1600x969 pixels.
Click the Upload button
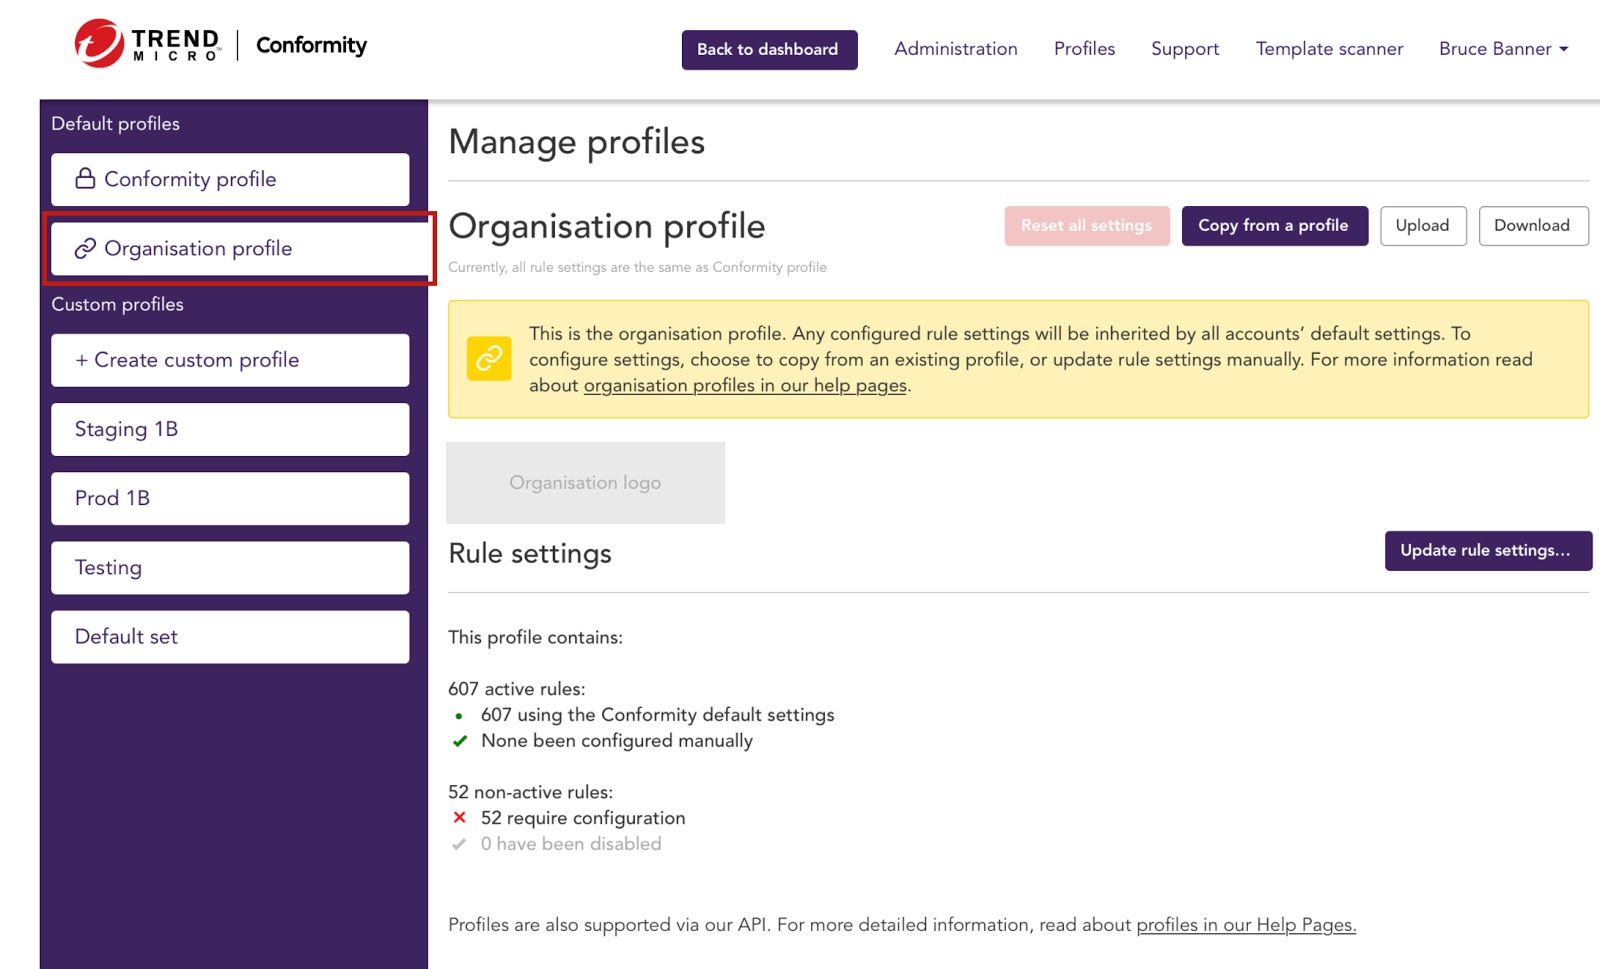point(1423,226)
